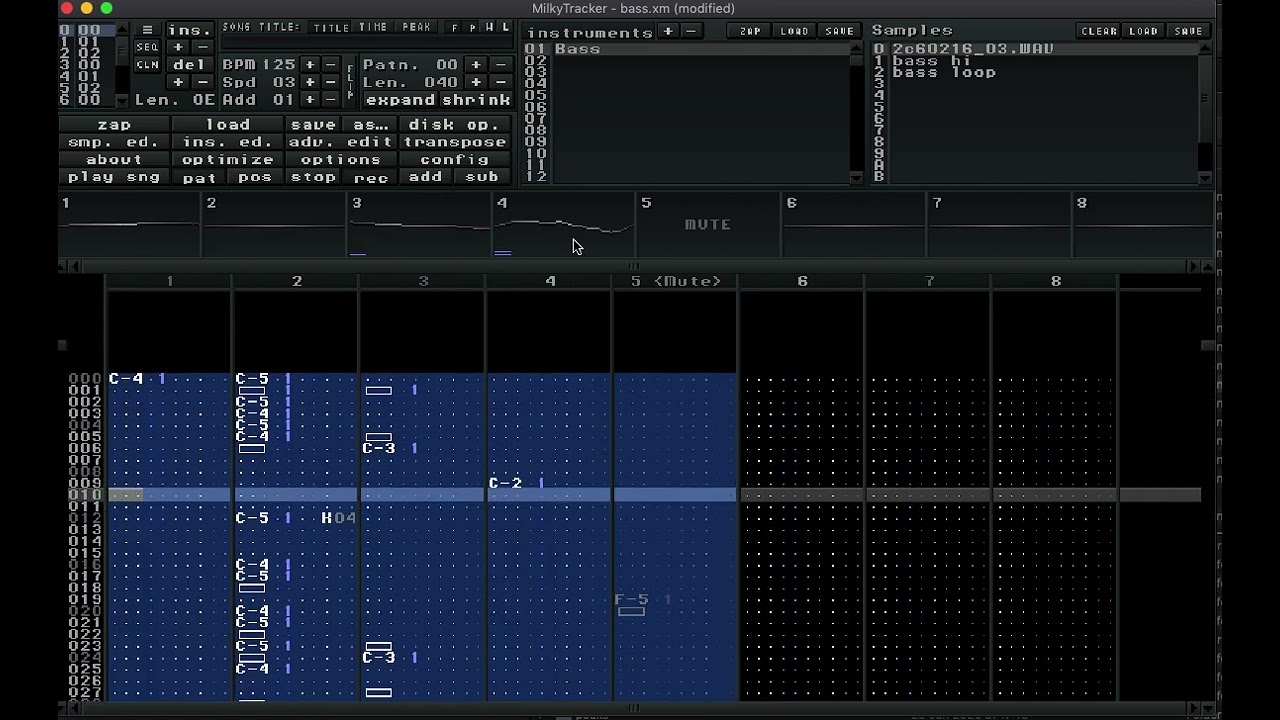This screenshot has width=1280, height=720.
Task: Play current pattern with pat
Action: [x=199, y=177]
